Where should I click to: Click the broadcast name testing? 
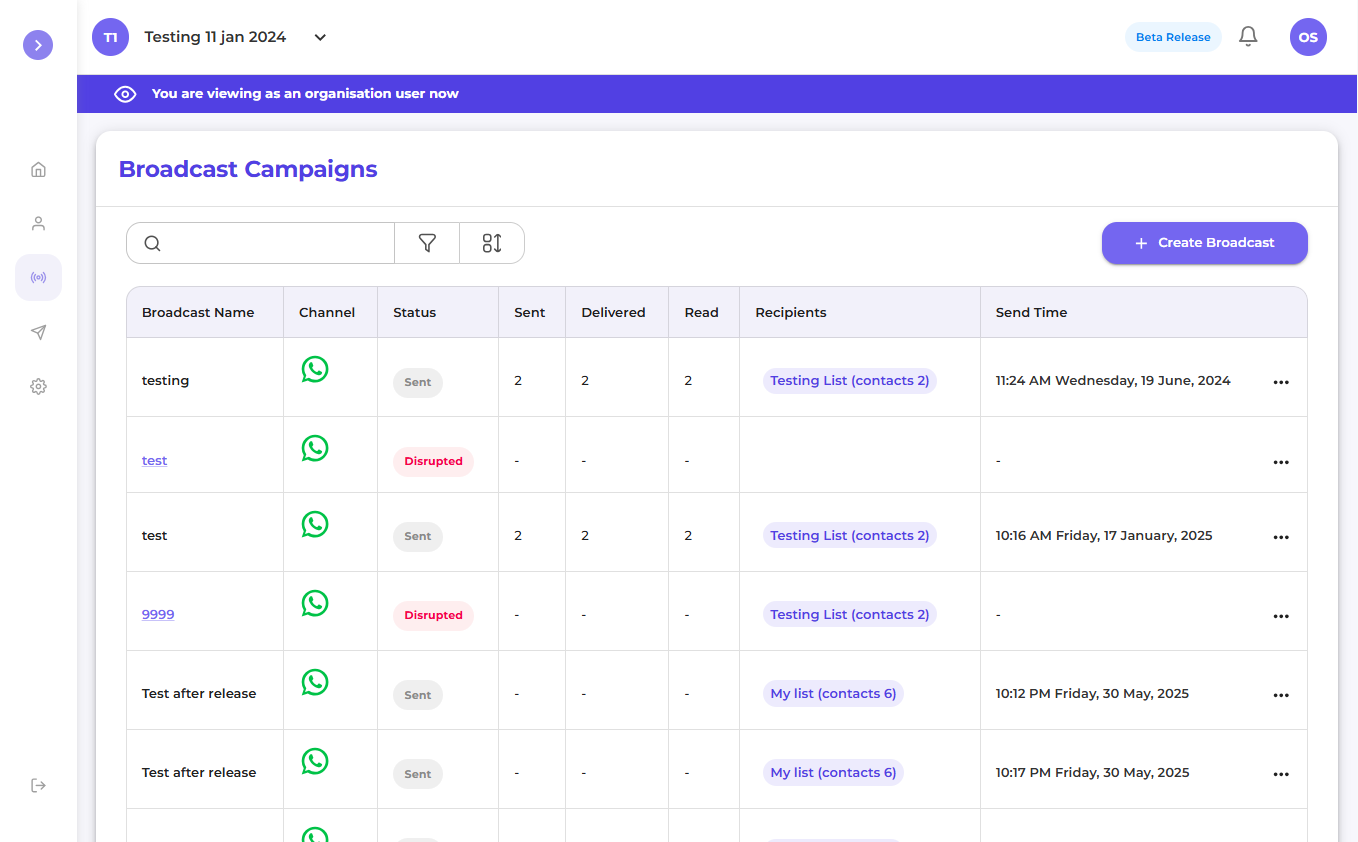coord(165,380)
